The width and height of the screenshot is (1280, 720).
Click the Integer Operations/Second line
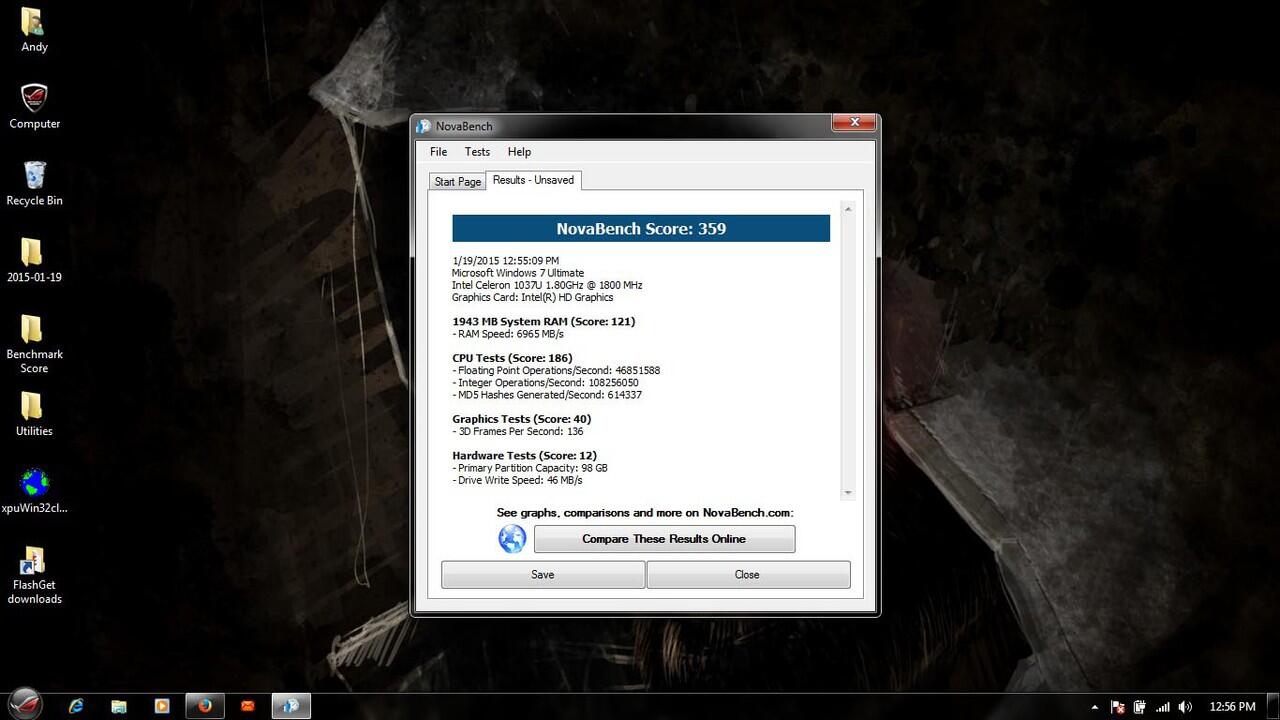[545, 383]
